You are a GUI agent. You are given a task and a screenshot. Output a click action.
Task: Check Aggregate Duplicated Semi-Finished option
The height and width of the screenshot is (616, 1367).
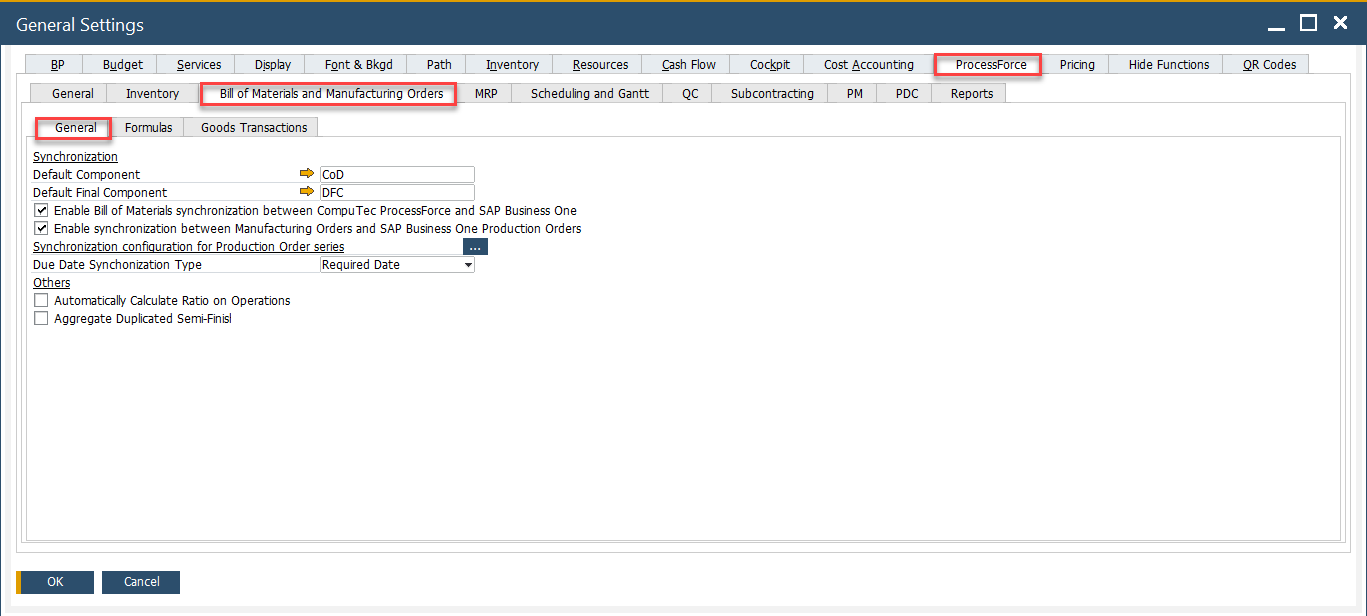41,318
